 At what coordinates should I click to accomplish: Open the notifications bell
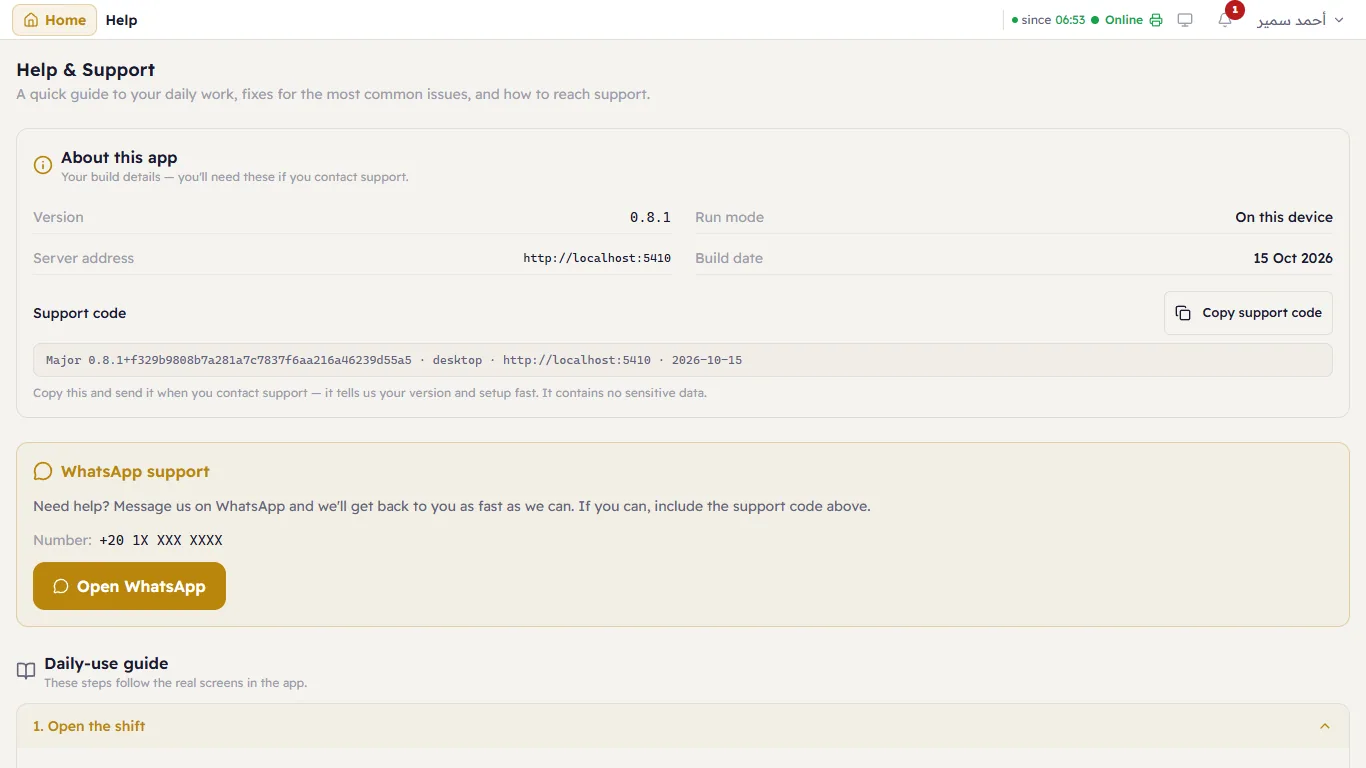pos(1225,20)
